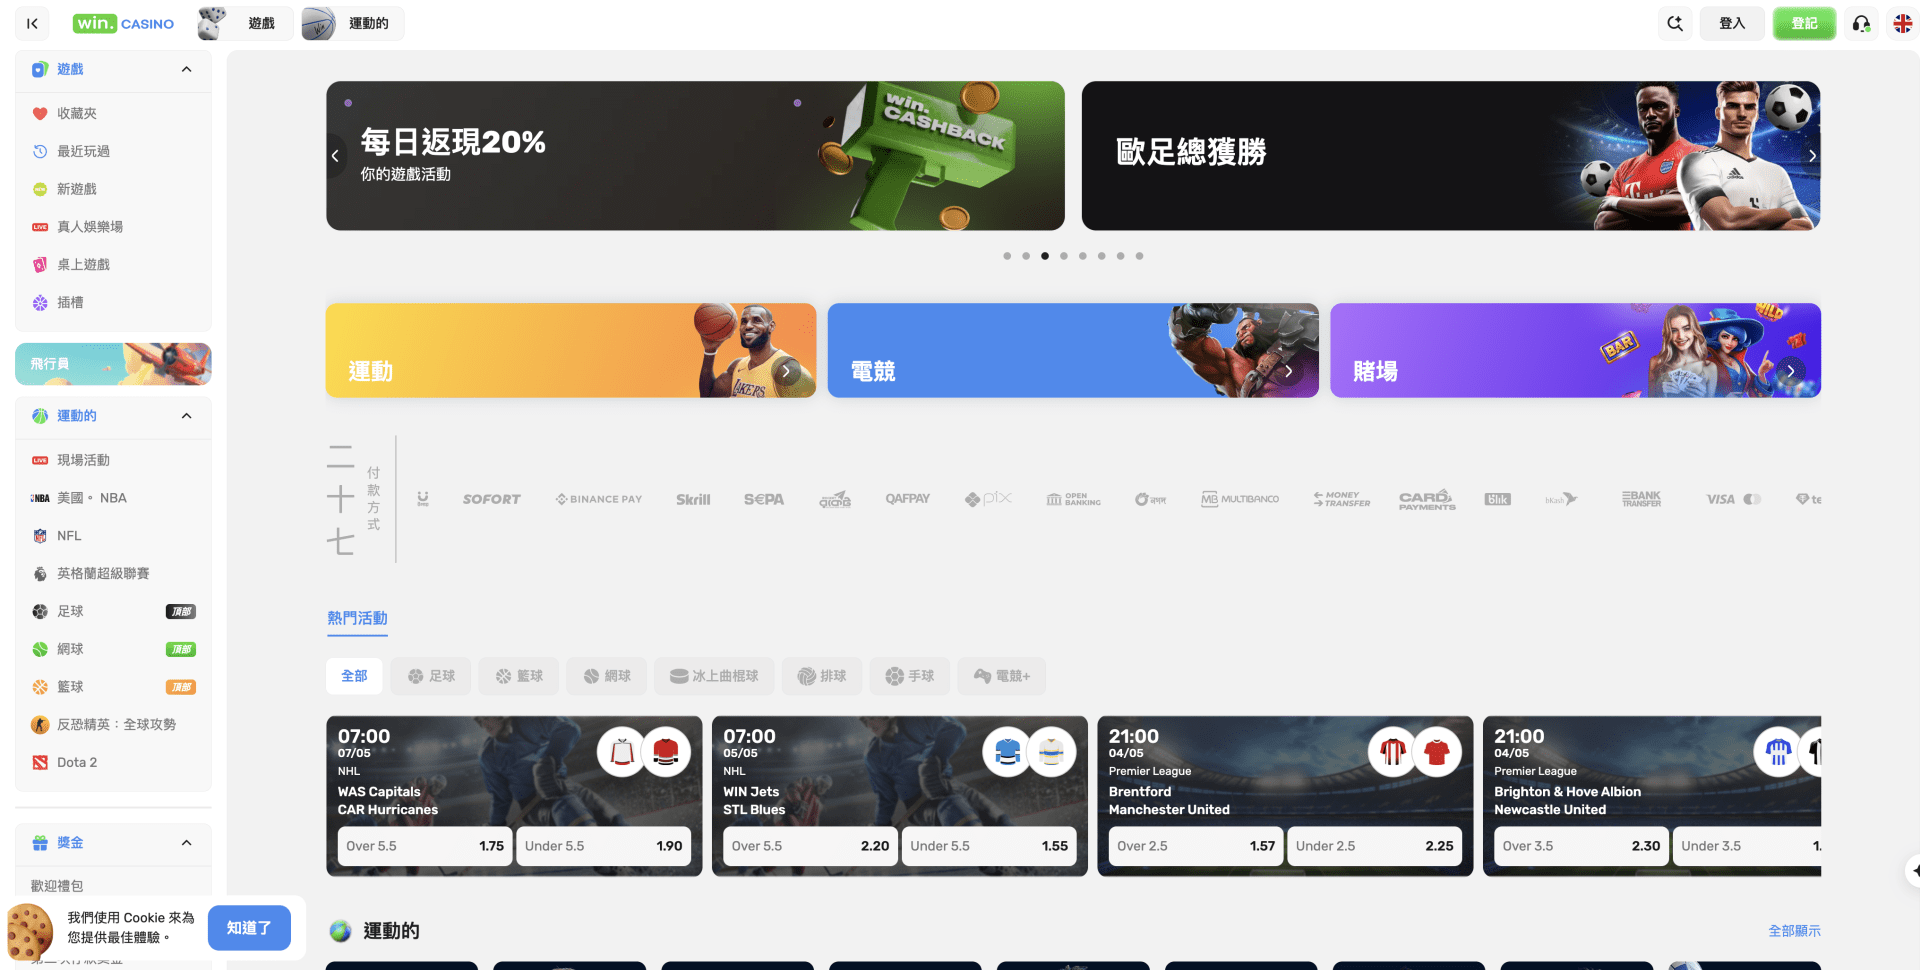The width and height of the screenshot is (1920, 970).
Task: Select the 全部 filter chip
Action: point(354,676)
